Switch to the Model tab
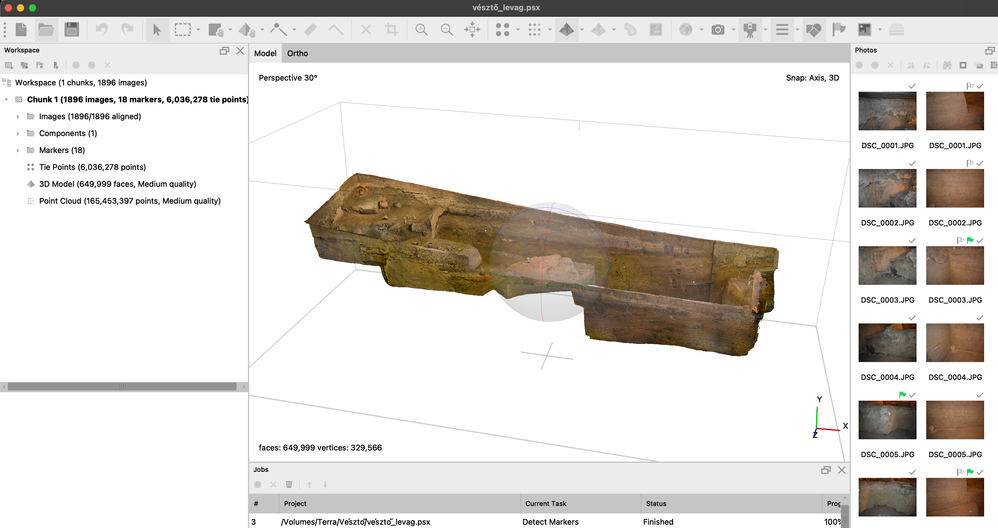The image size is (998, 528). pos(265,53)
